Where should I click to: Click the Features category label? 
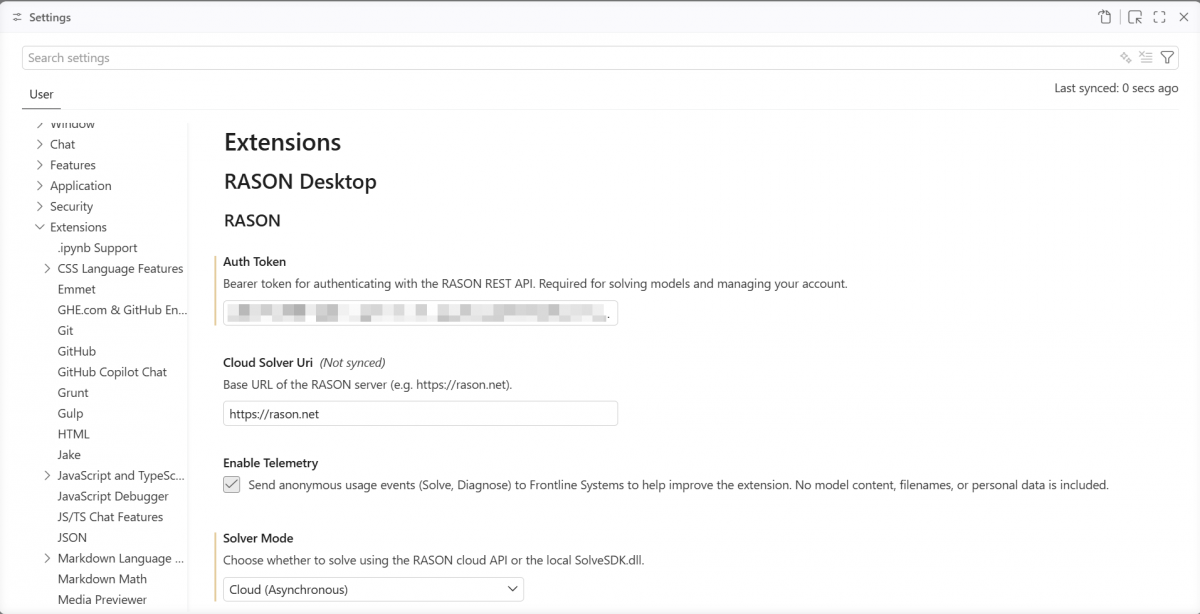tap(73, 165)
